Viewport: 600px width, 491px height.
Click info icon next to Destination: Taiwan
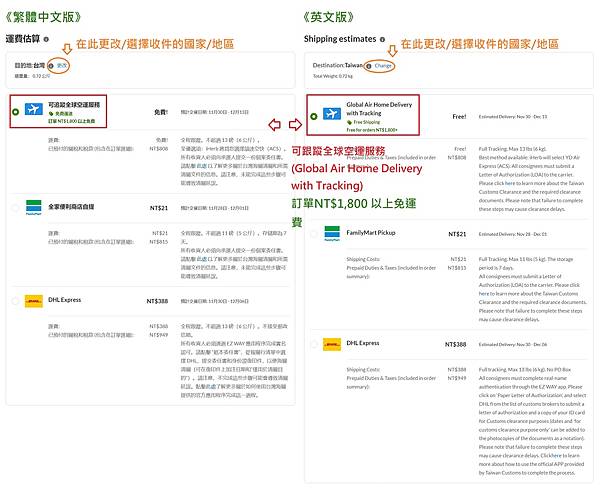(x=369, y=66)
